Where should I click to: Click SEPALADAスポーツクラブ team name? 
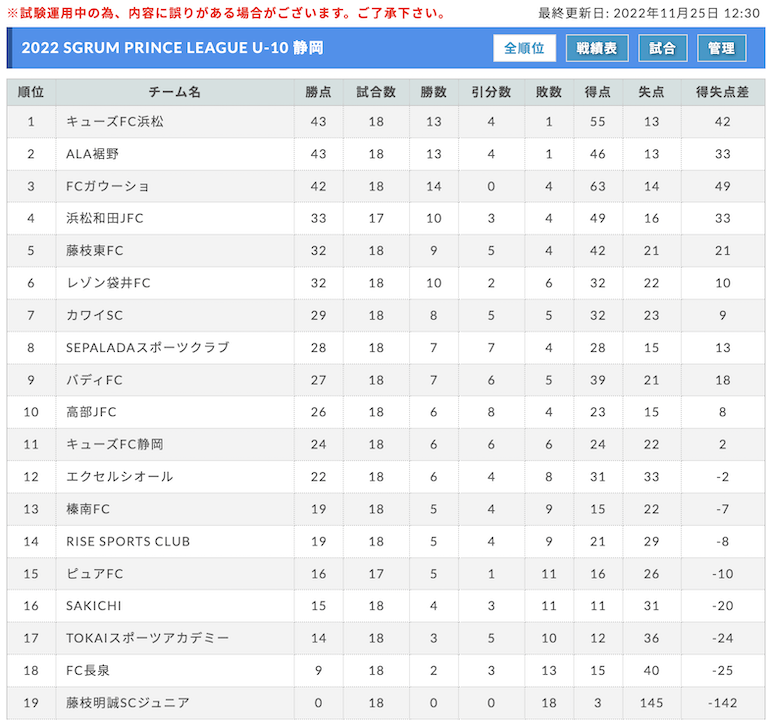[147, 347]
